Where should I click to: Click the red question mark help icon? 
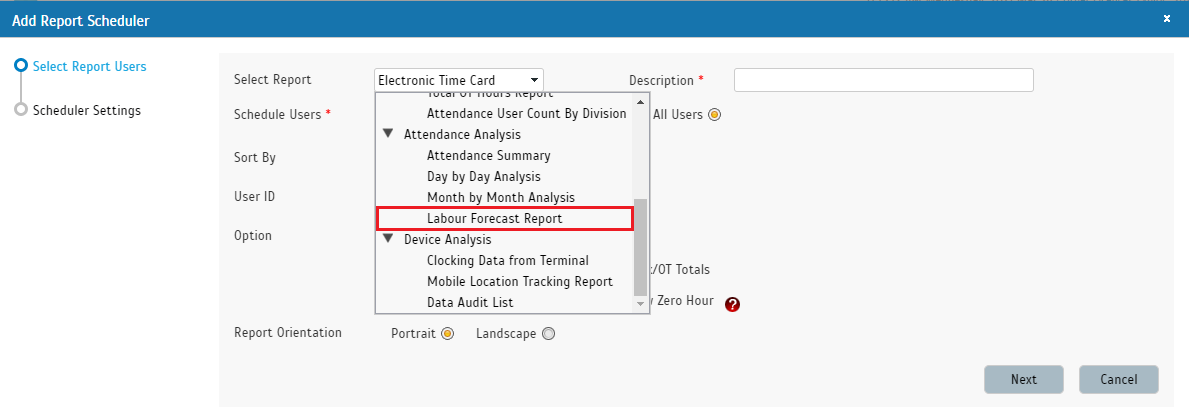tap(732, 305)
